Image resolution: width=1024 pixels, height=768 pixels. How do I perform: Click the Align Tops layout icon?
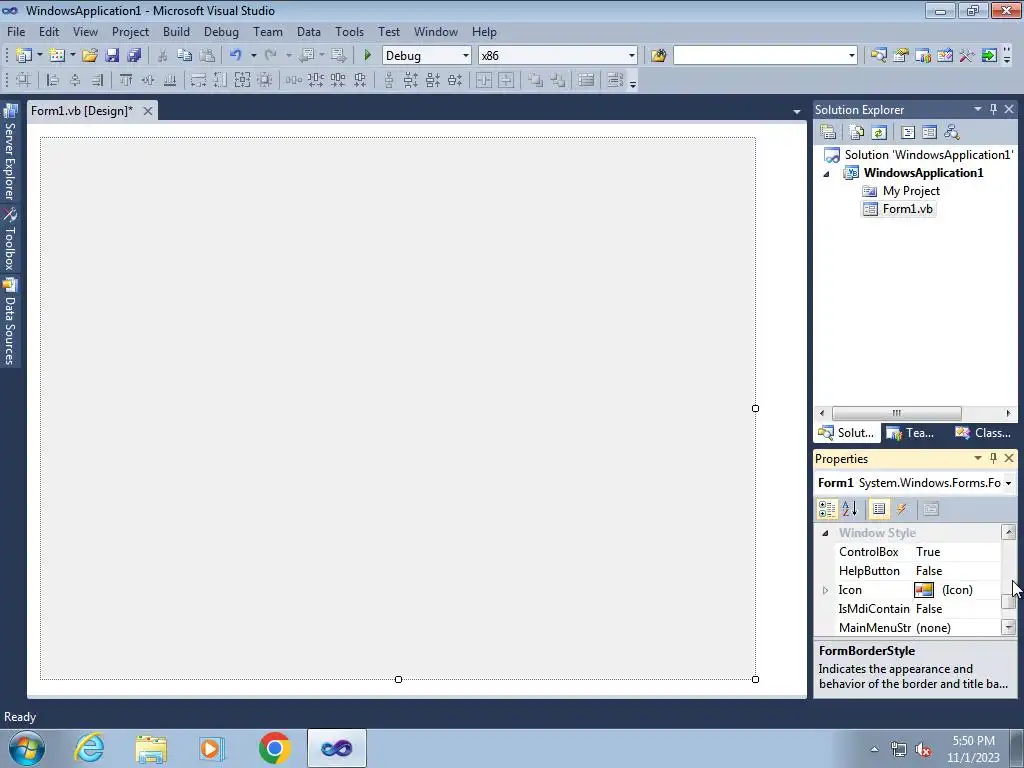tap(125, 80)
